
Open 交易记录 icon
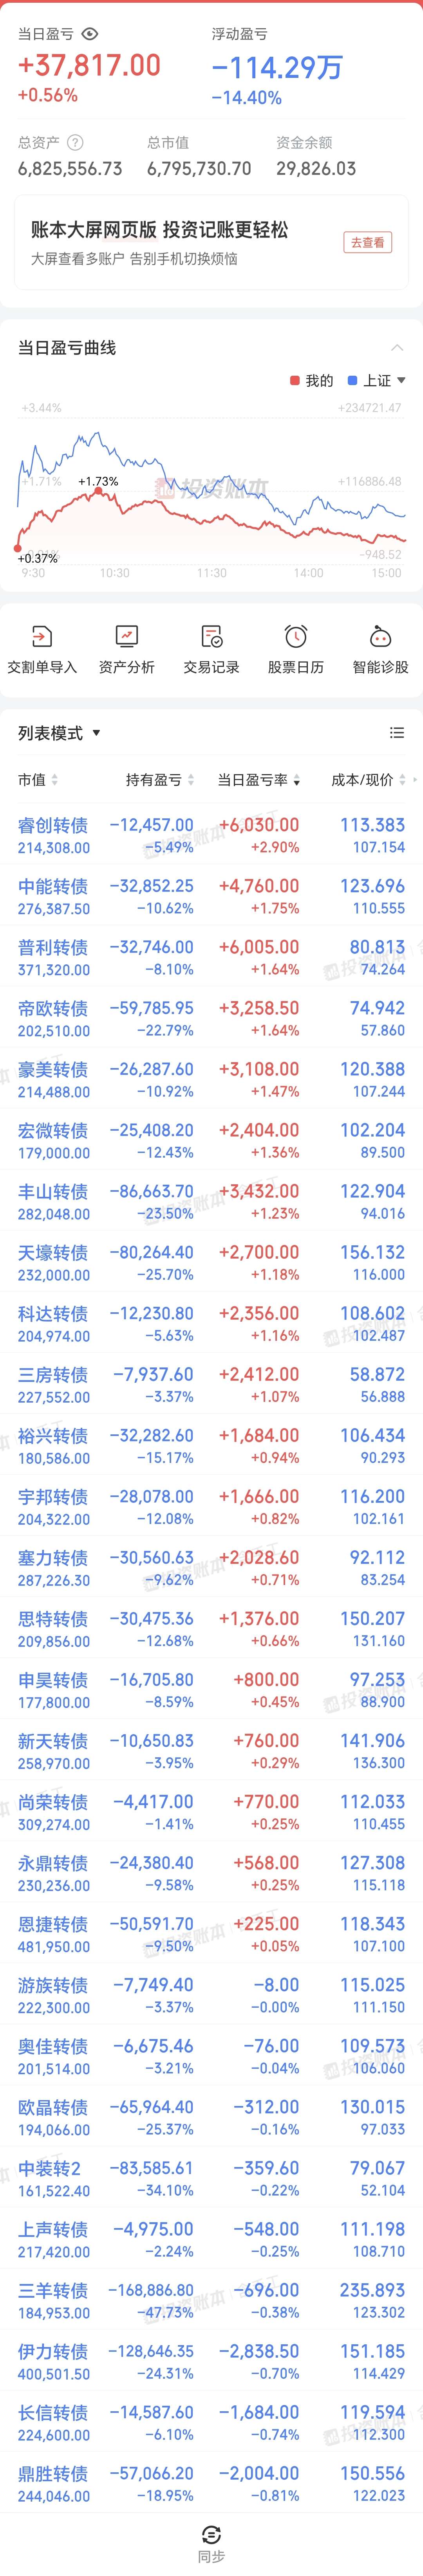click(211, 636)
